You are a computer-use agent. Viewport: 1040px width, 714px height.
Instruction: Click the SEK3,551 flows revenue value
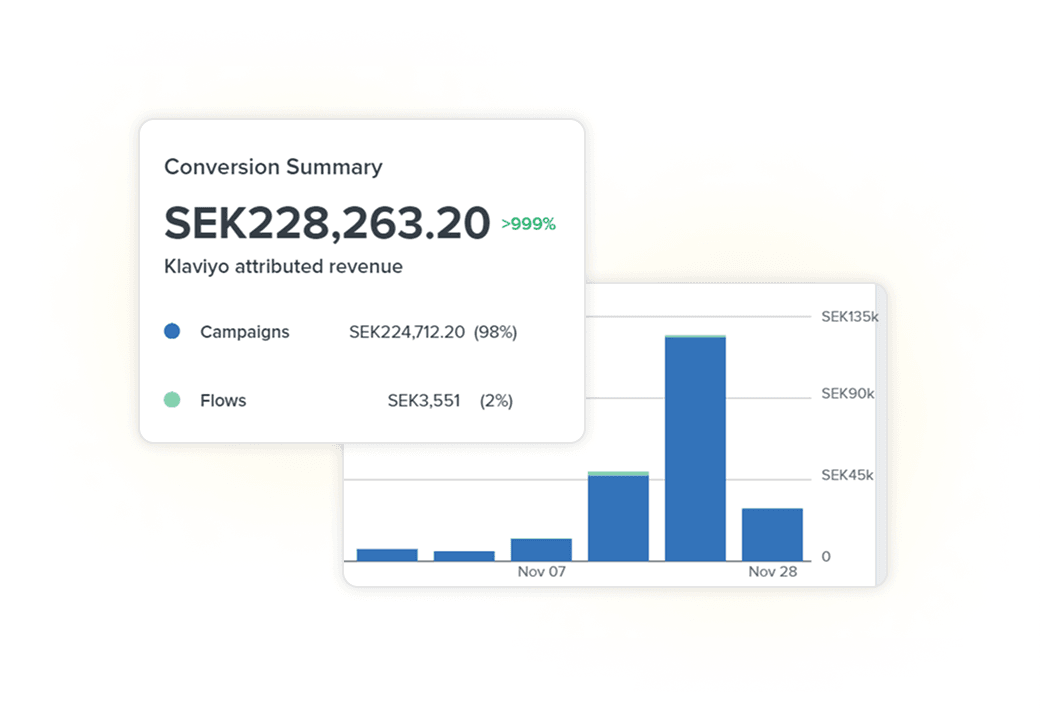coord(423,401)
